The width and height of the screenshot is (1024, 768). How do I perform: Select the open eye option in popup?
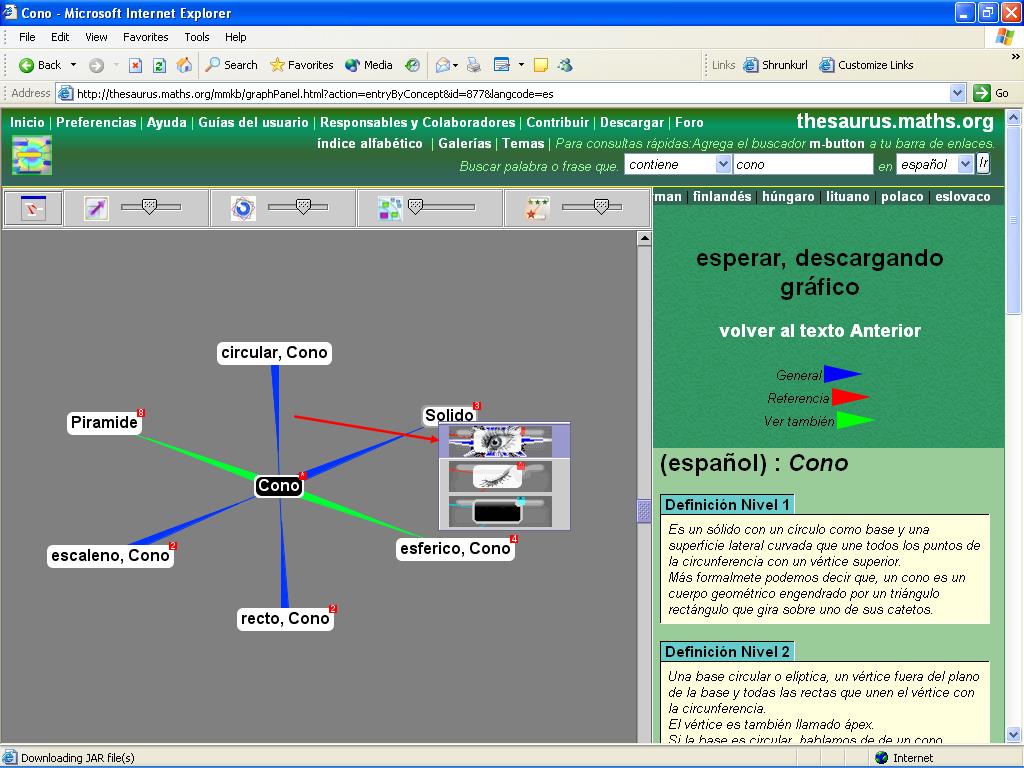pos(504,440)
